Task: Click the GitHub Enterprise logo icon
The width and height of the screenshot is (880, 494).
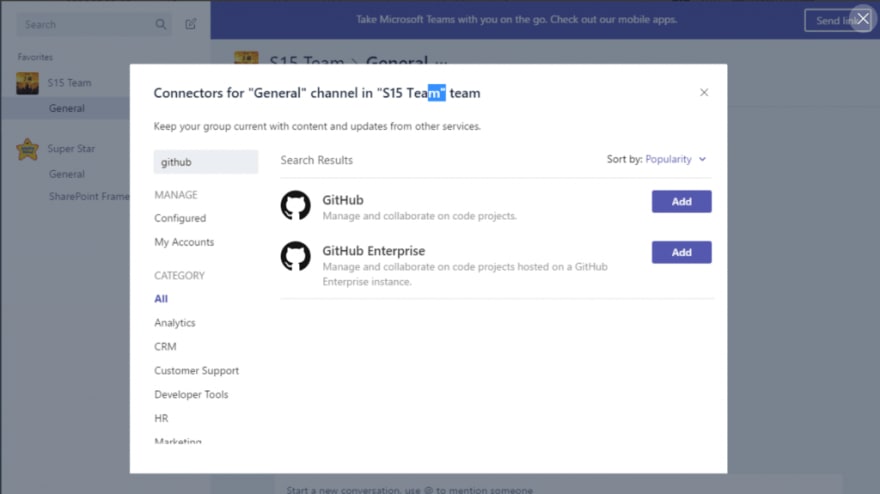Action: (x=296, y=256)
